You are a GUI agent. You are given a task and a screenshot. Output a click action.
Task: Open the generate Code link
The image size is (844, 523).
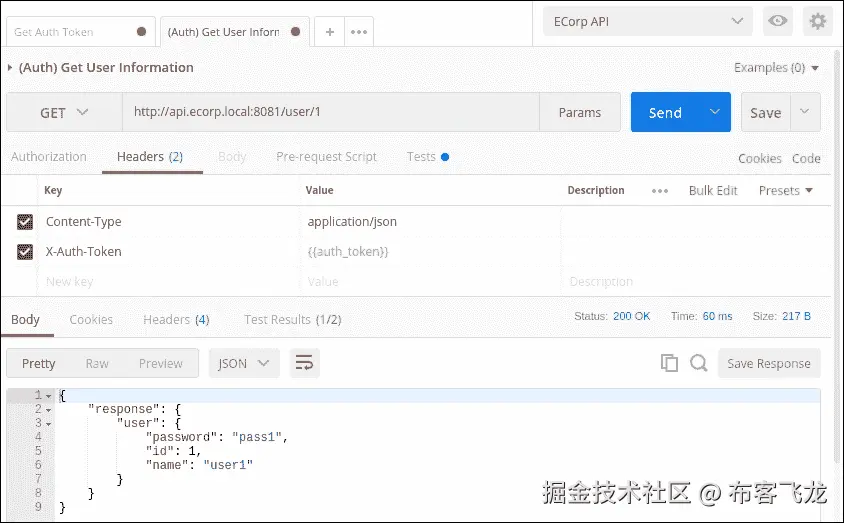[806, 158]
